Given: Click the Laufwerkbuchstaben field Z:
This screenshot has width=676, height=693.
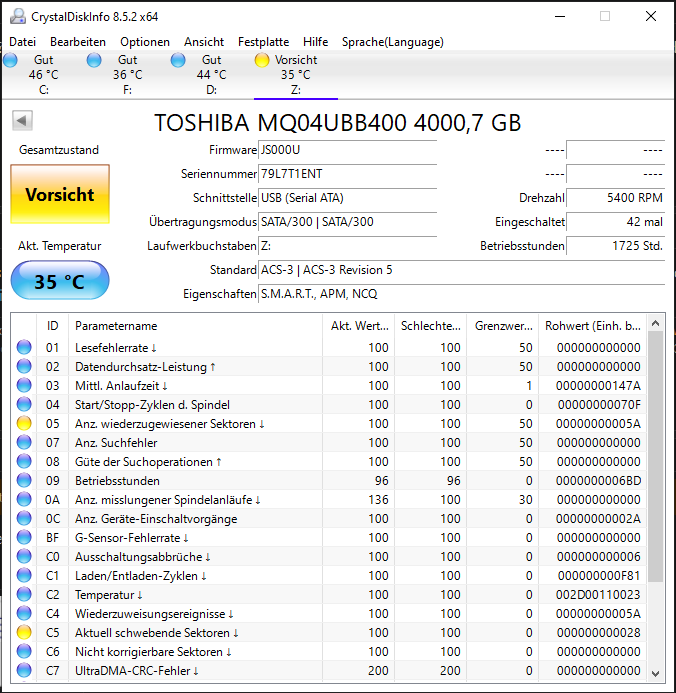Looking at the screenshot, I should point(347,245).
